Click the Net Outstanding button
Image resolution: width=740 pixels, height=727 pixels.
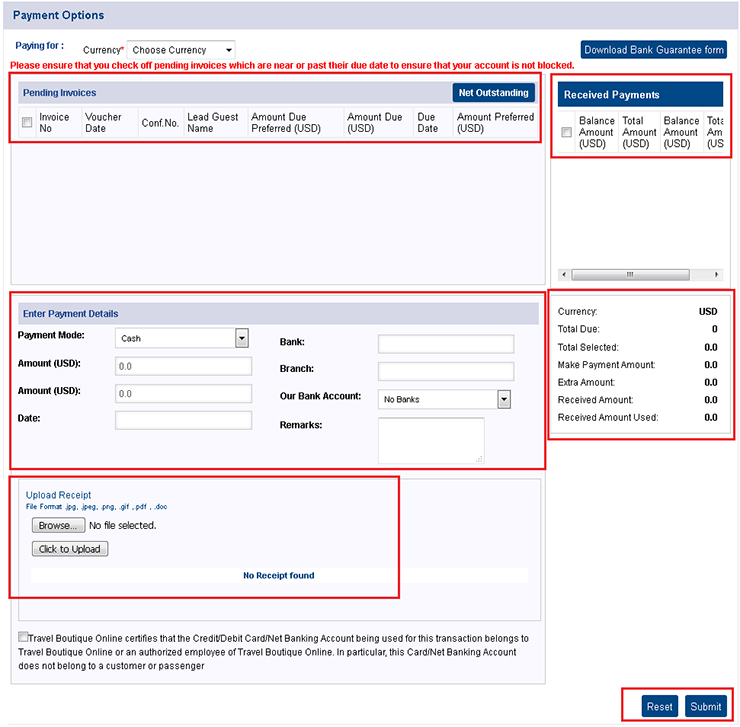[x=493, y=93]
